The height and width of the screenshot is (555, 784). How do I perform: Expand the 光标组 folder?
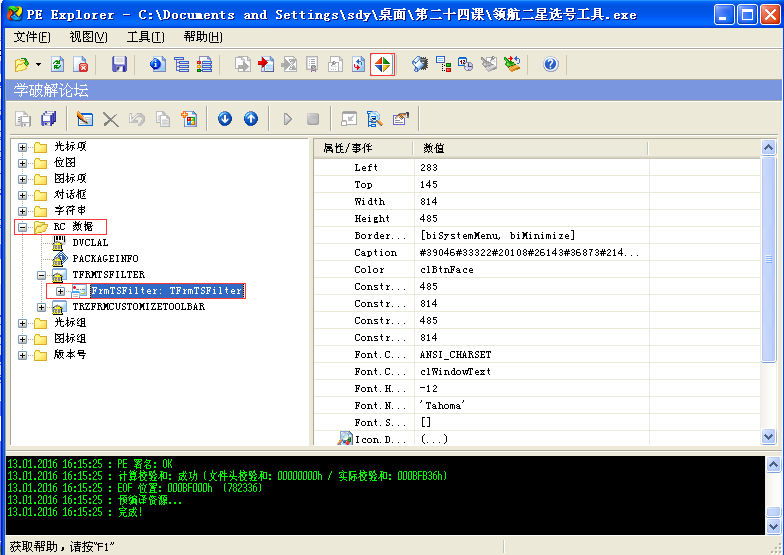click(22, 323)
